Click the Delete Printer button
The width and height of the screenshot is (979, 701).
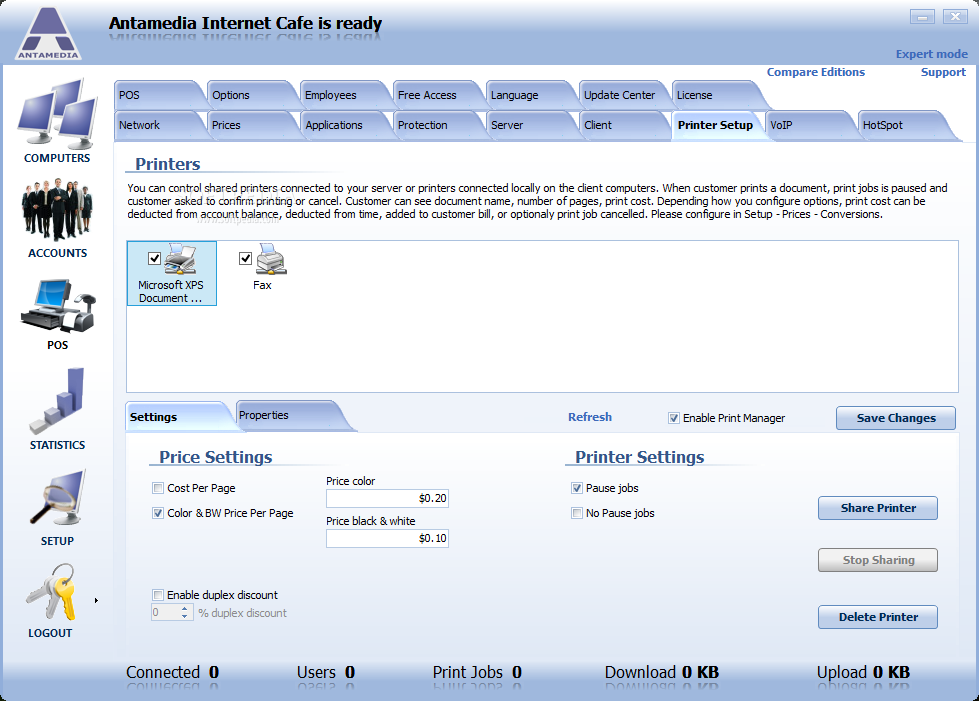(x=878, y=617)
